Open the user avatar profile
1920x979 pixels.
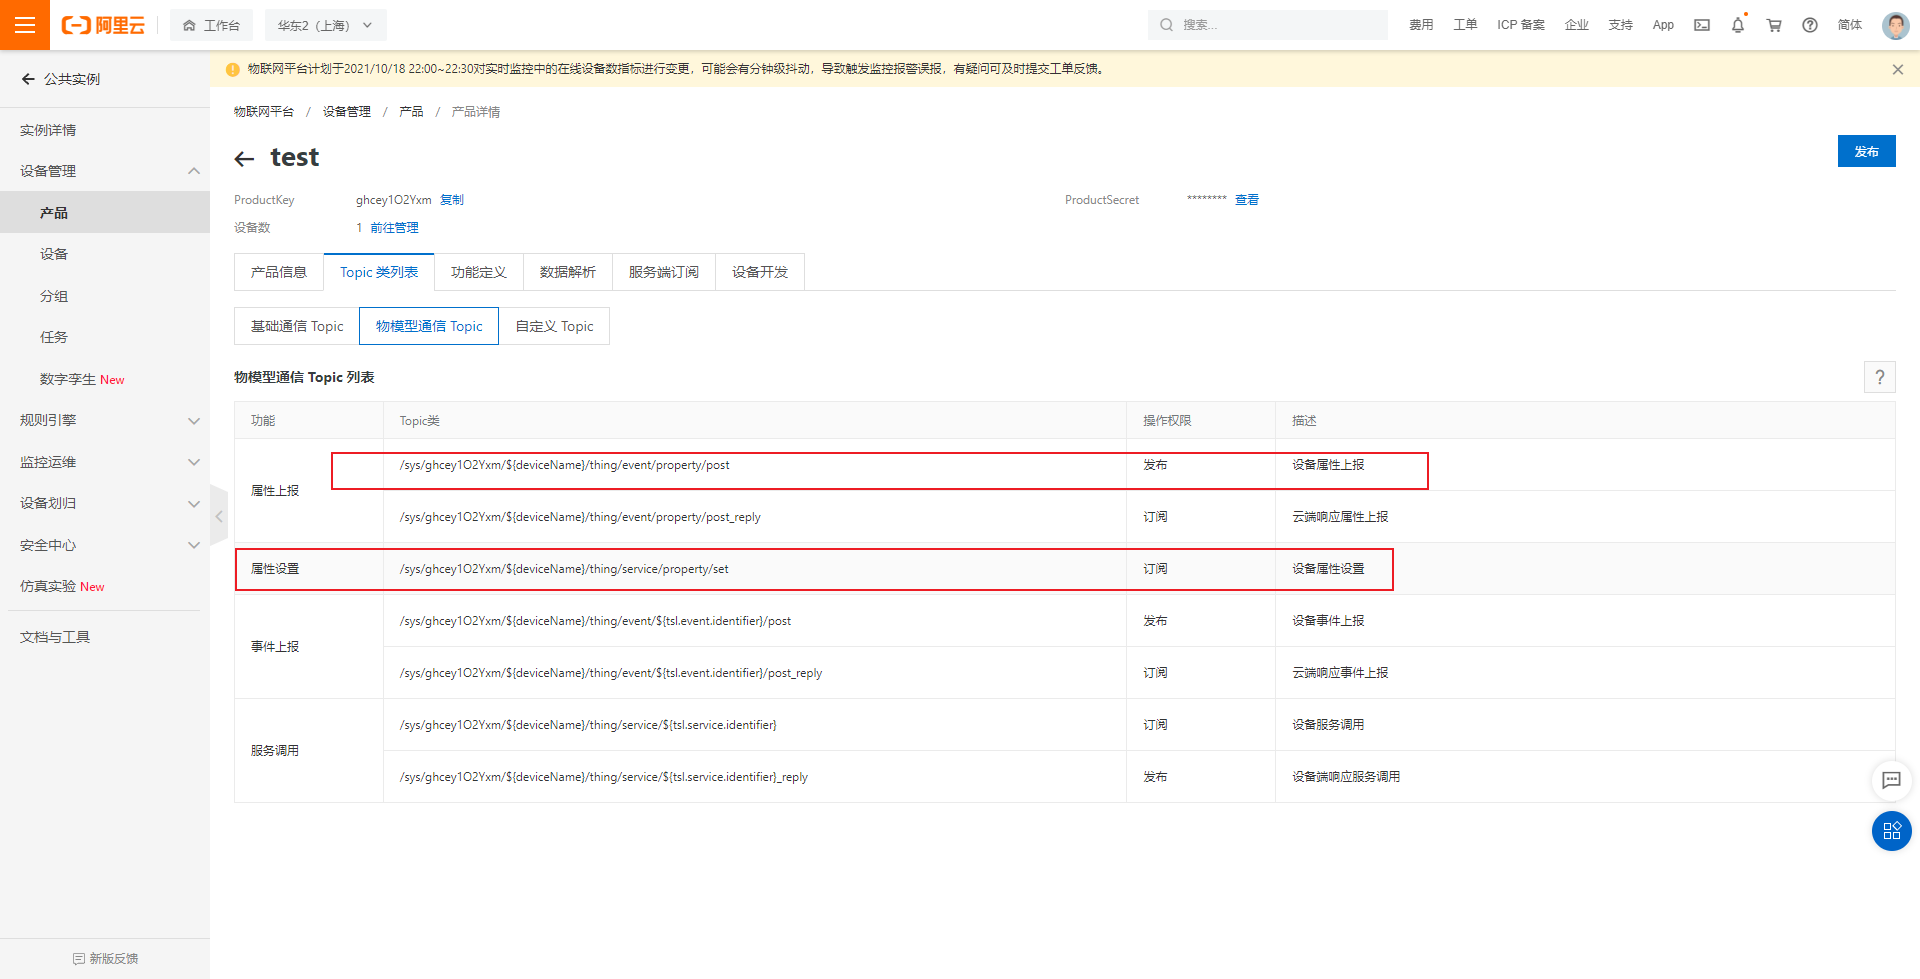click(x=1895, y=25)
